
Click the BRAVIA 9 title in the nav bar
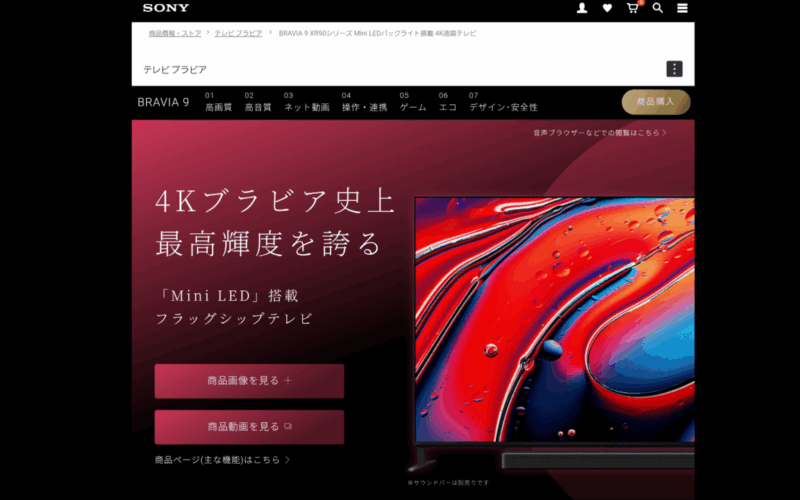(x=163, y=102)
